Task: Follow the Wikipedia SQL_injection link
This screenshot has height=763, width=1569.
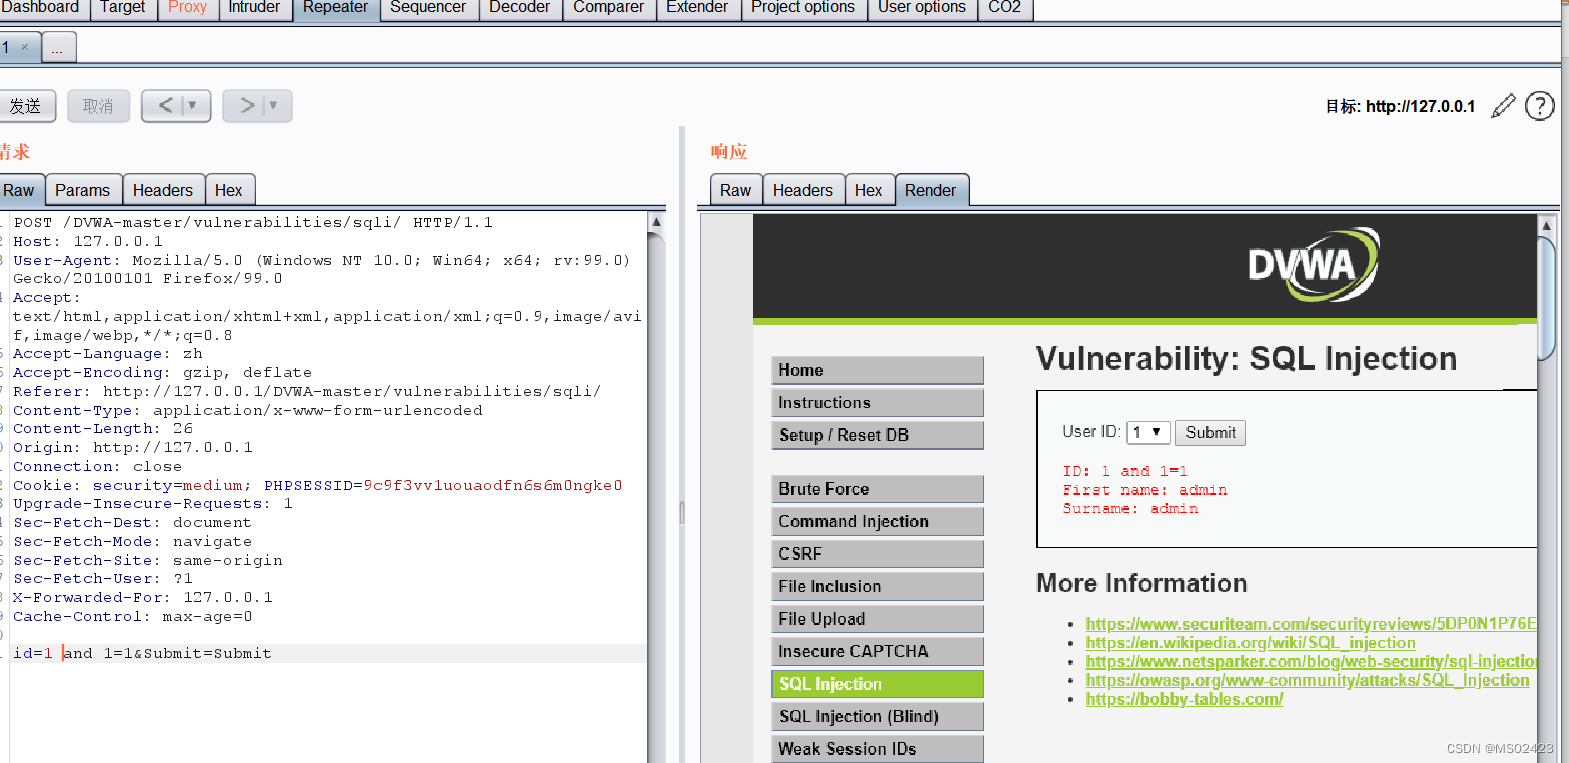Action: pos(1250,643)
